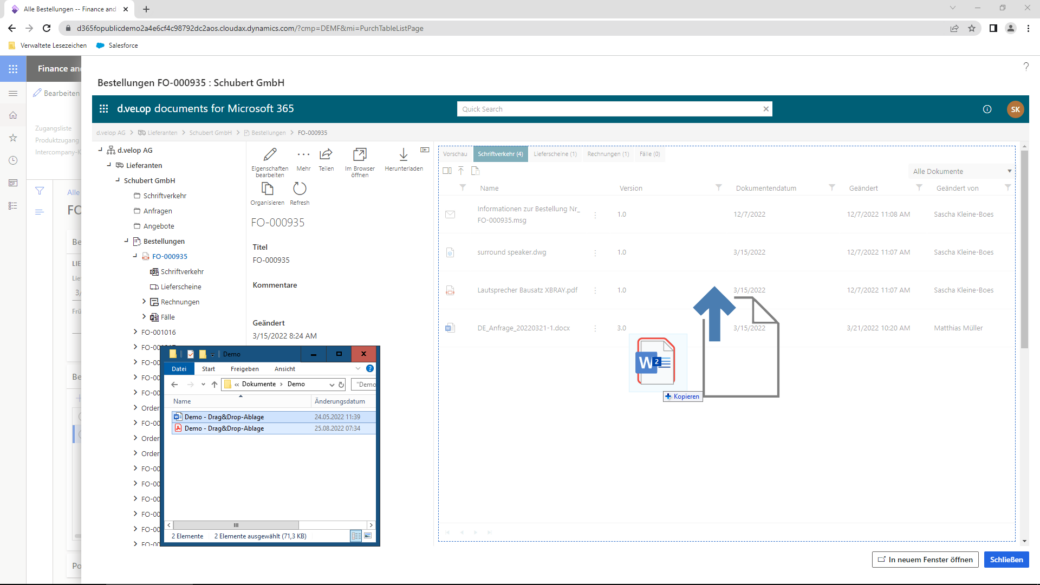
Task: Click the Eigenschaften bearbeiten pencil icon
Action: coord(269,155)
